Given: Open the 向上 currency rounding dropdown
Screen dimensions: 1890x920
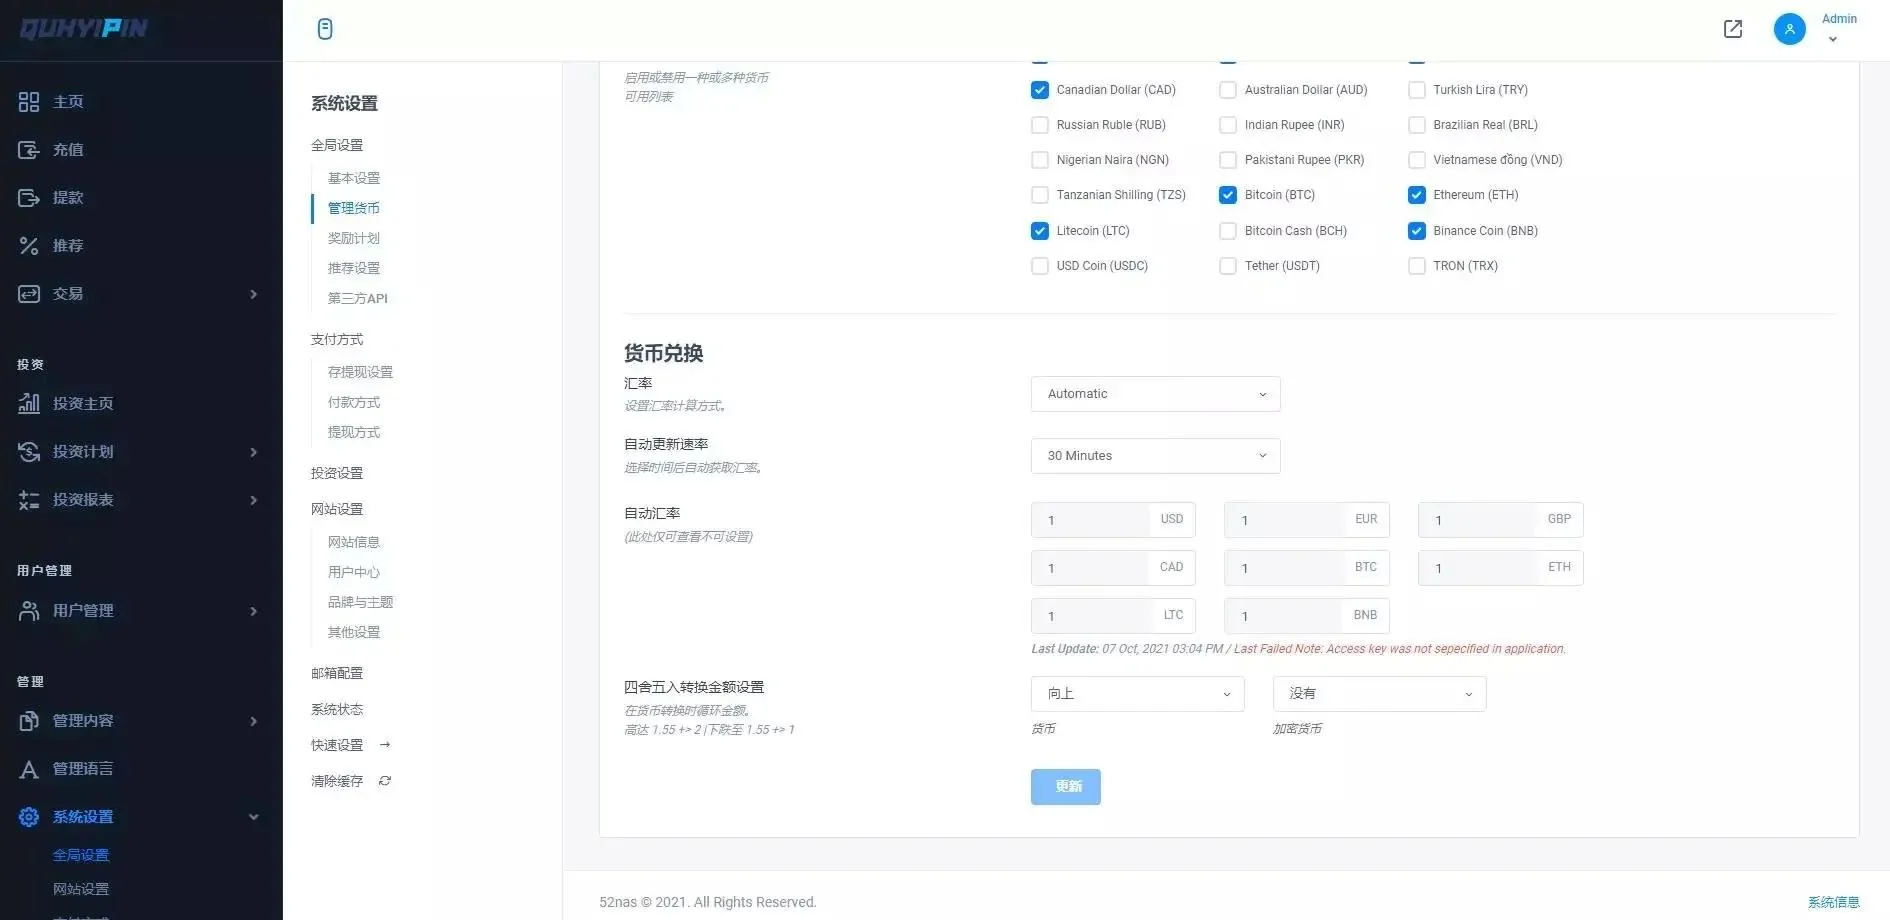Looking at the screenshot, I should pyautogui.click(x=1137, y=694).
